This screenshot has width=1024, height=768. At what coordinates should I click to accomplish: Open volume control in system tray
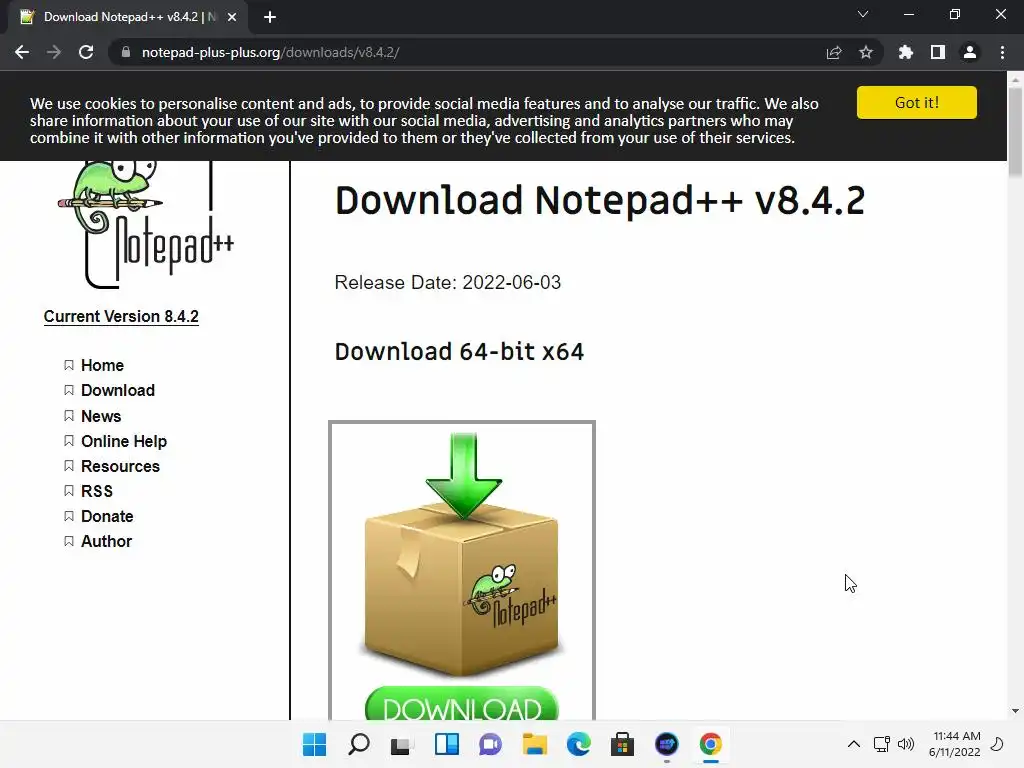[906, 744]
